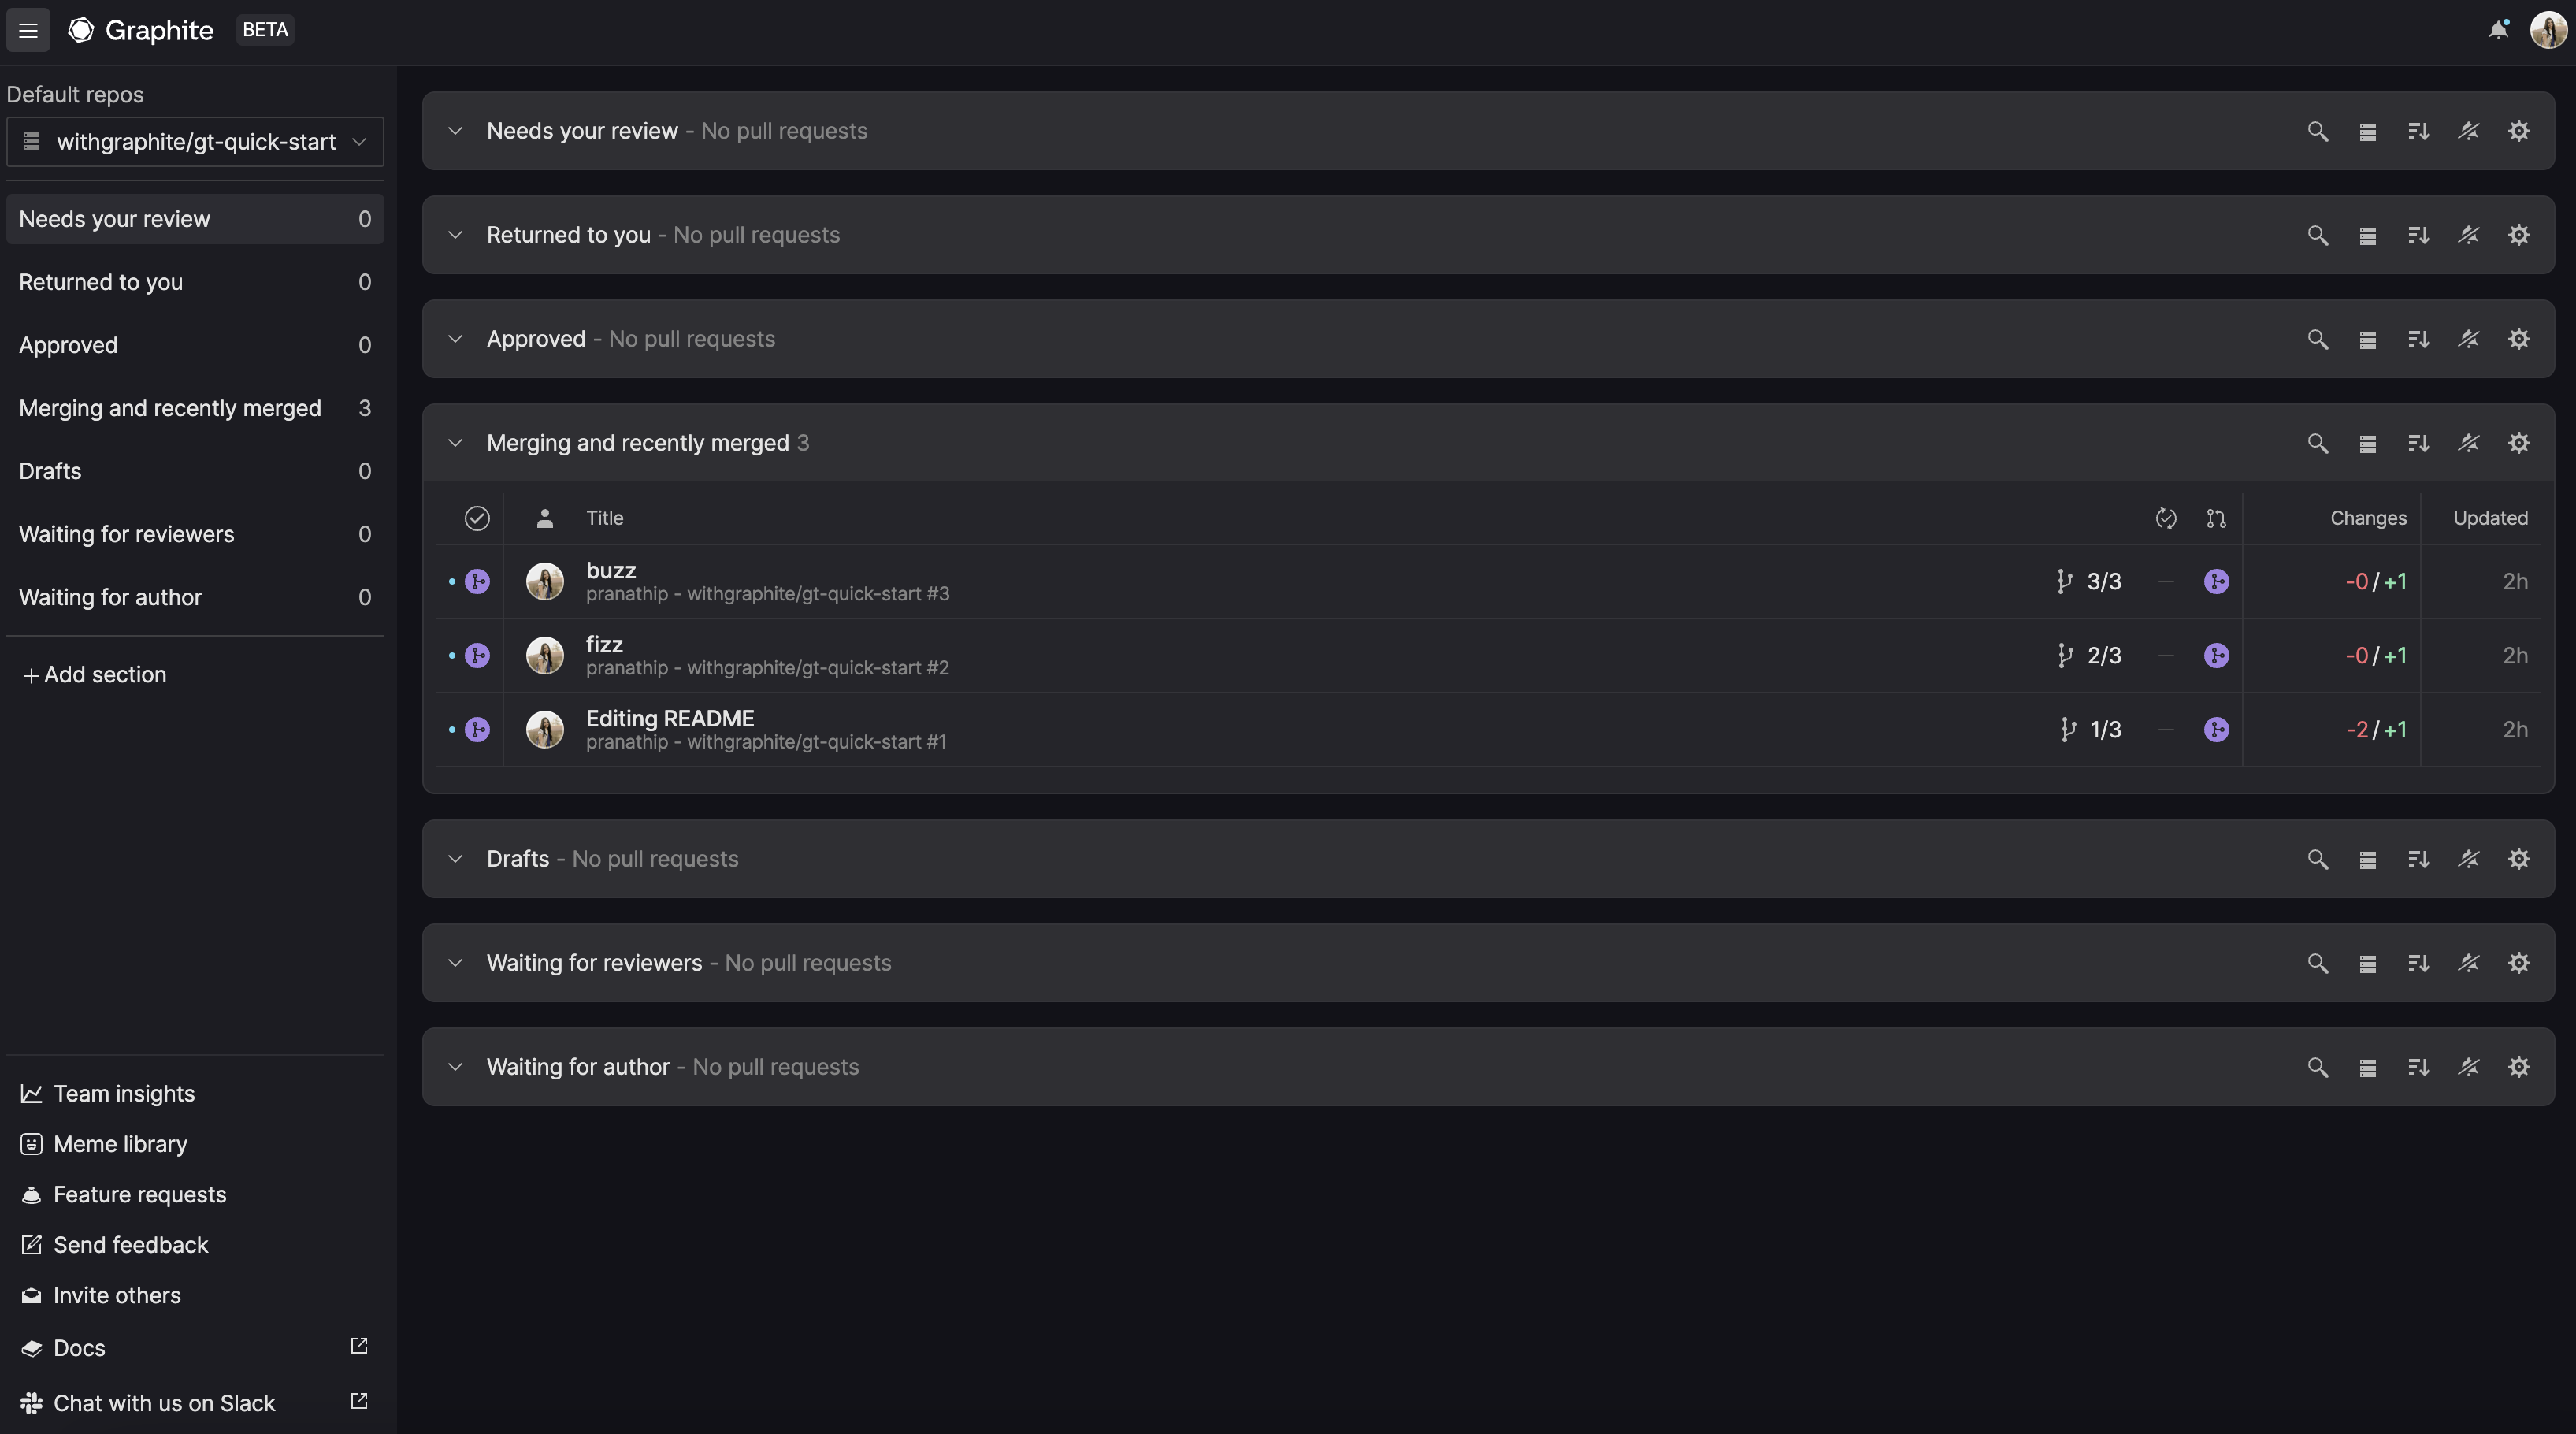Select Returned to you in sidebar
This screenshot has width=2576, height=1434.
click(195, 282)
